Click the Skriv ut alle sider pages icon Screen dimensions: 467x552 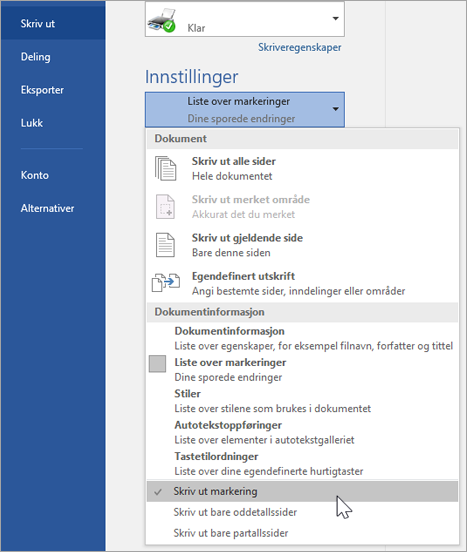click(165, 168)
